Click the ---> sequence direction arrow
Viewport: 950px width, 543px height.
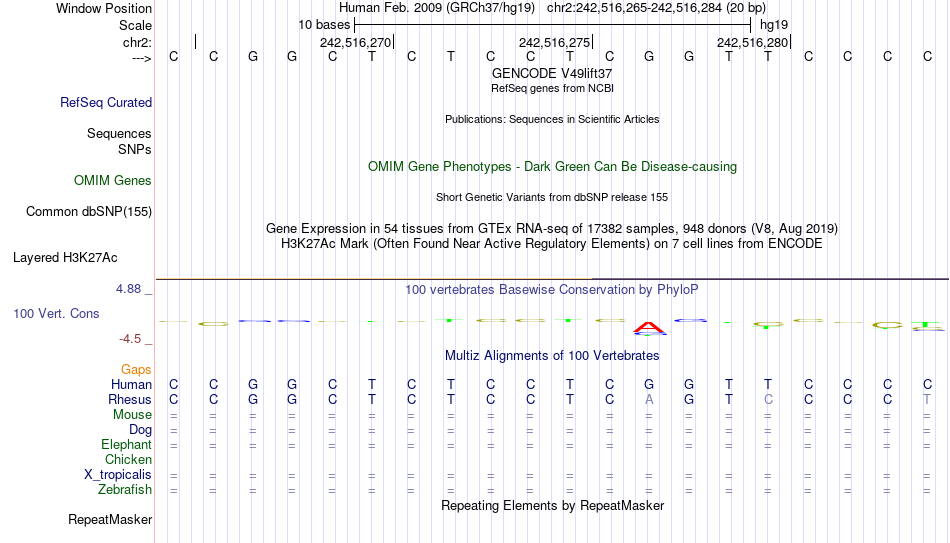pyautogui.click(x=142, y=58)
